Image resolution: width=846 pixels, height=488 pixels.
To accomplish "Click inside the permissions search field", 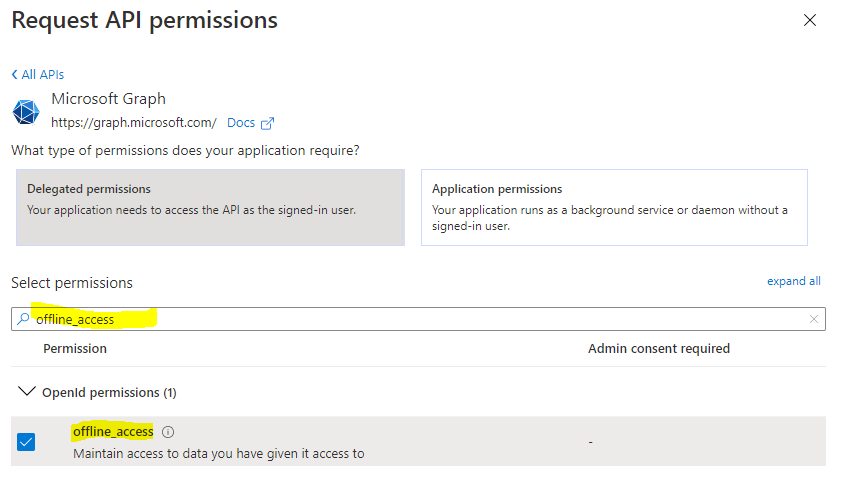I will 418,319.
